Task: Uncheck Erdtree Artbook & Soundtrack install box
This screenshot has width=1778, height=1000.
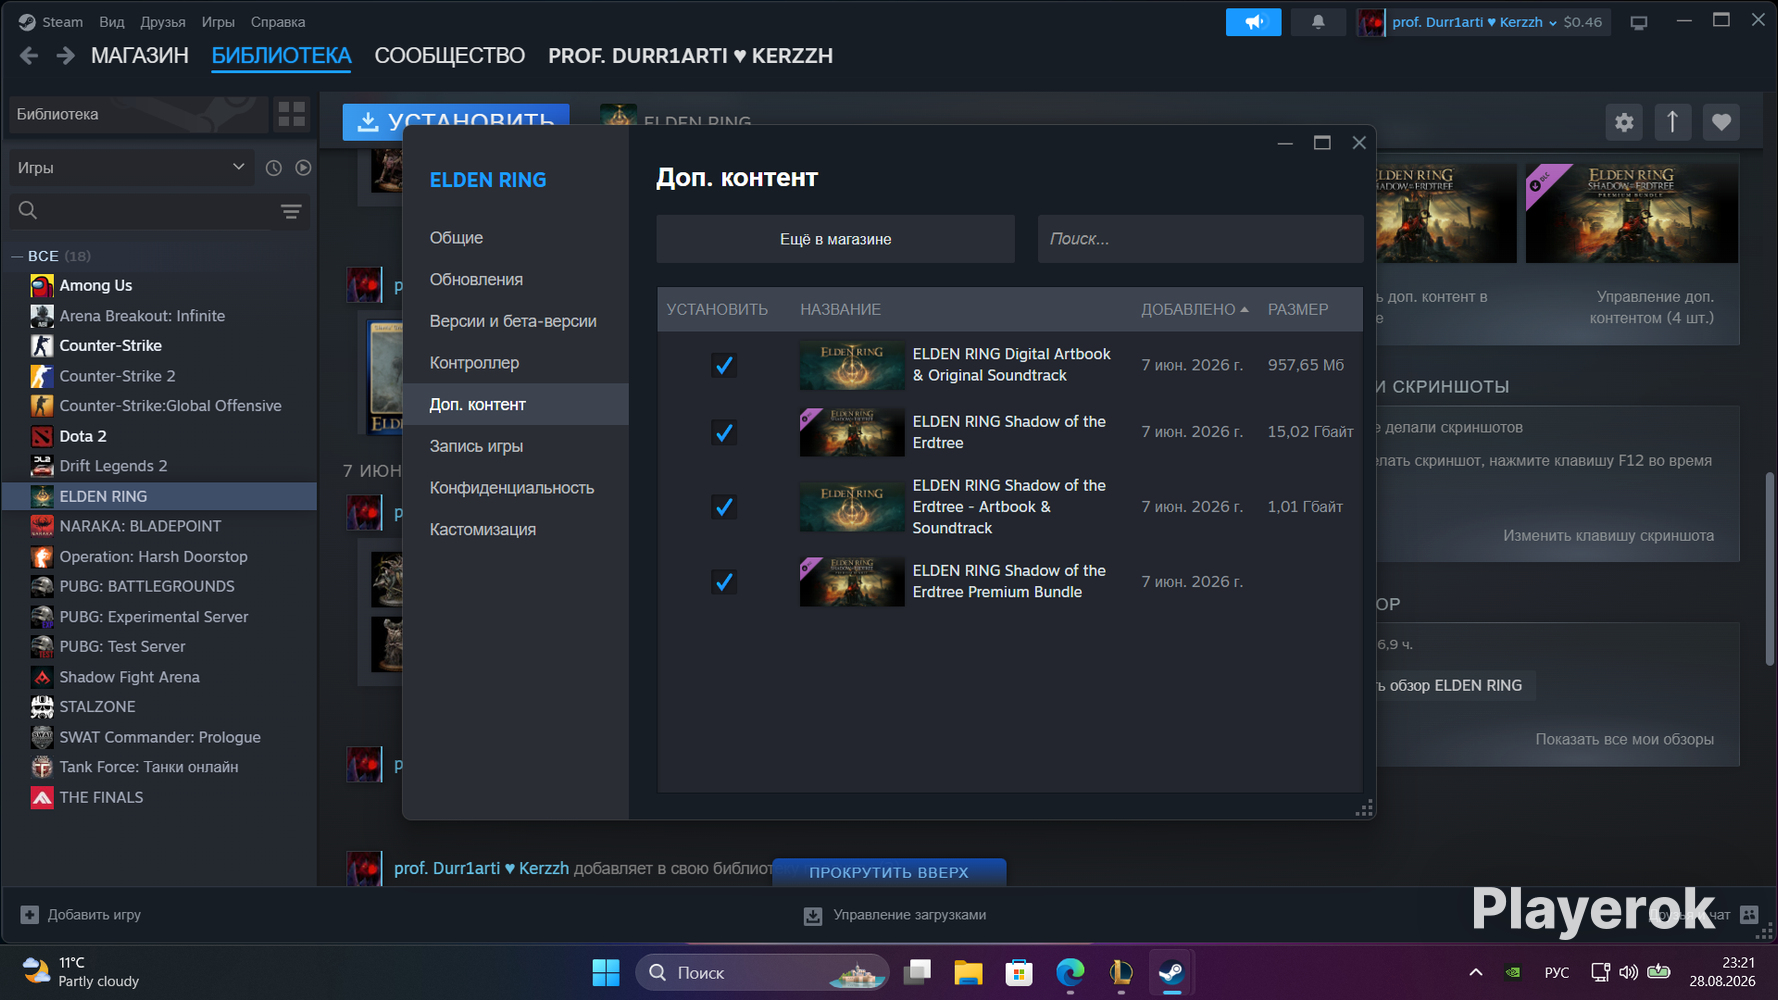Action: (724, 507)
